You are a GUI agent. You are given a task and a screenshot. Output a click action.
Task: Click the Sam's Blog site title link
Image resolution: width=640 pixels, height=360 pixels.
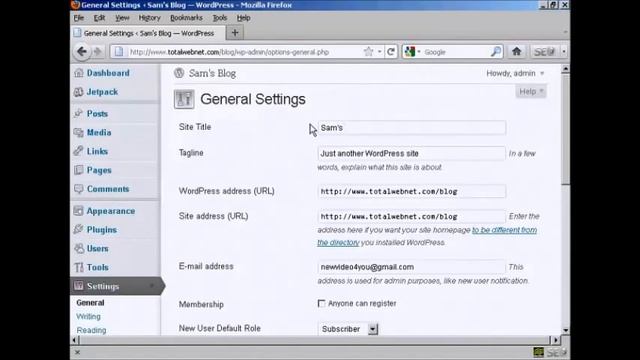(x=212, y=73)
